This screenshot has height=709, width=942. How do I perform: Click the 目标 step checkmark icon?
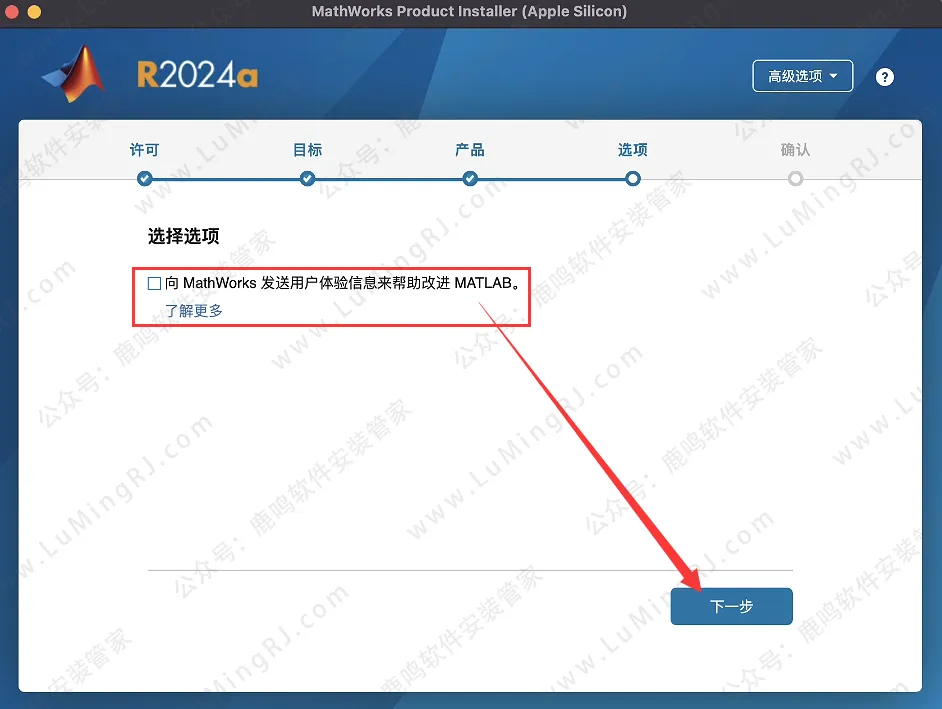point(307,179)
